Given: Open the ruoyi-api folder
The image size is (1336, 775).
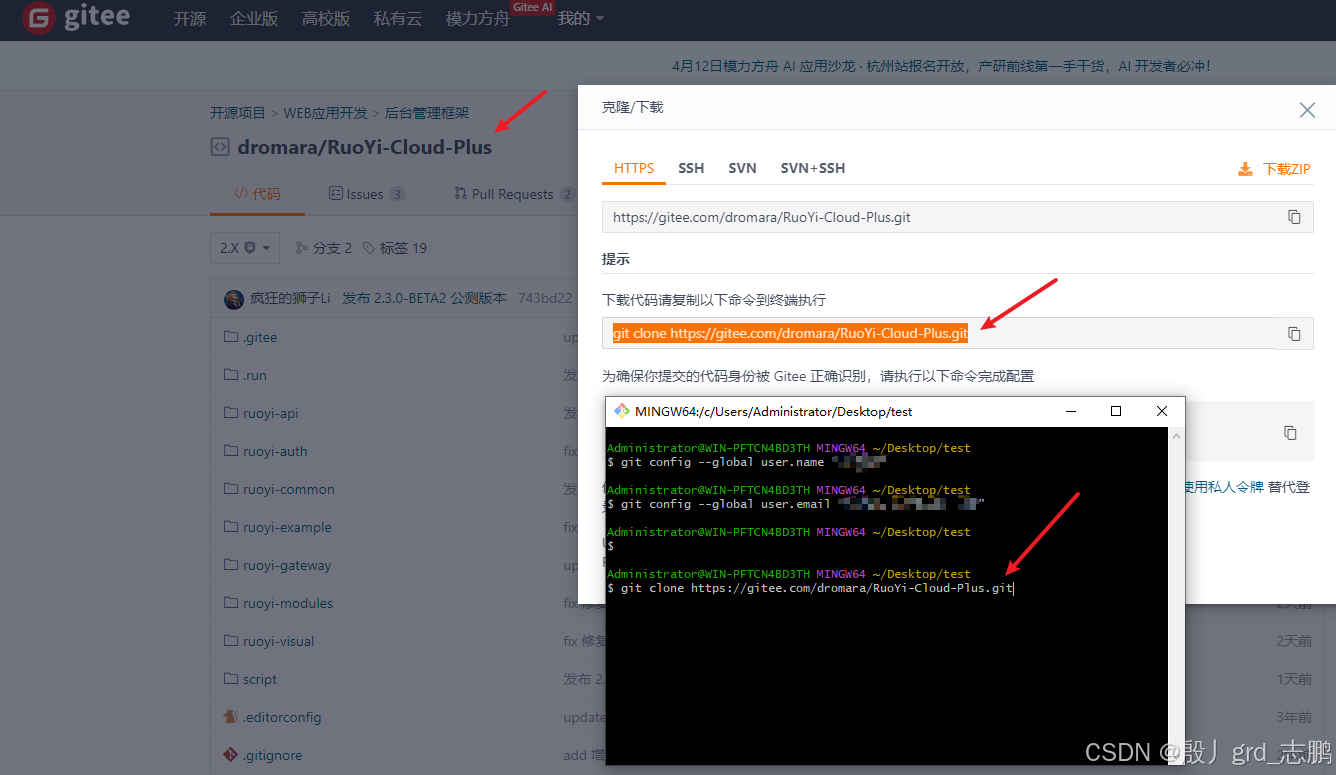Looking at the screenshot, I should click(271, 413).
